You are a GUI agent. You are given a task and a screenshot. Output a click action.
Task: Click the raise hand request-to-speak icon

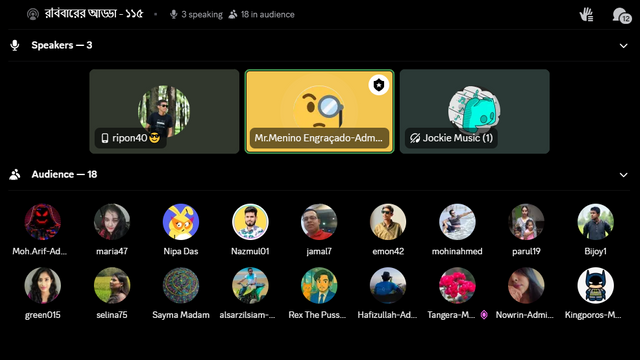587,15
